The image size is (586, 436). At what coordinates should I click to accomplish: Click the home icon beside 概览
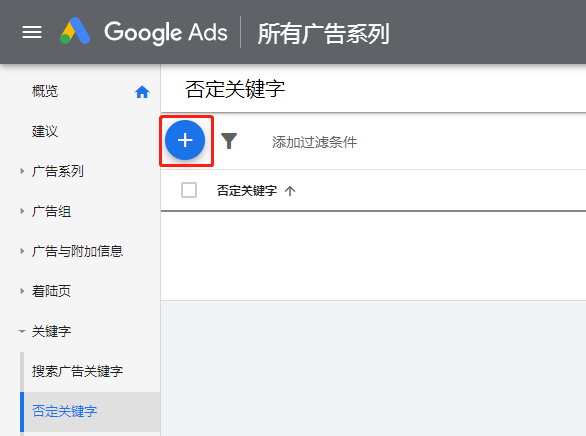tap(142, 92)
